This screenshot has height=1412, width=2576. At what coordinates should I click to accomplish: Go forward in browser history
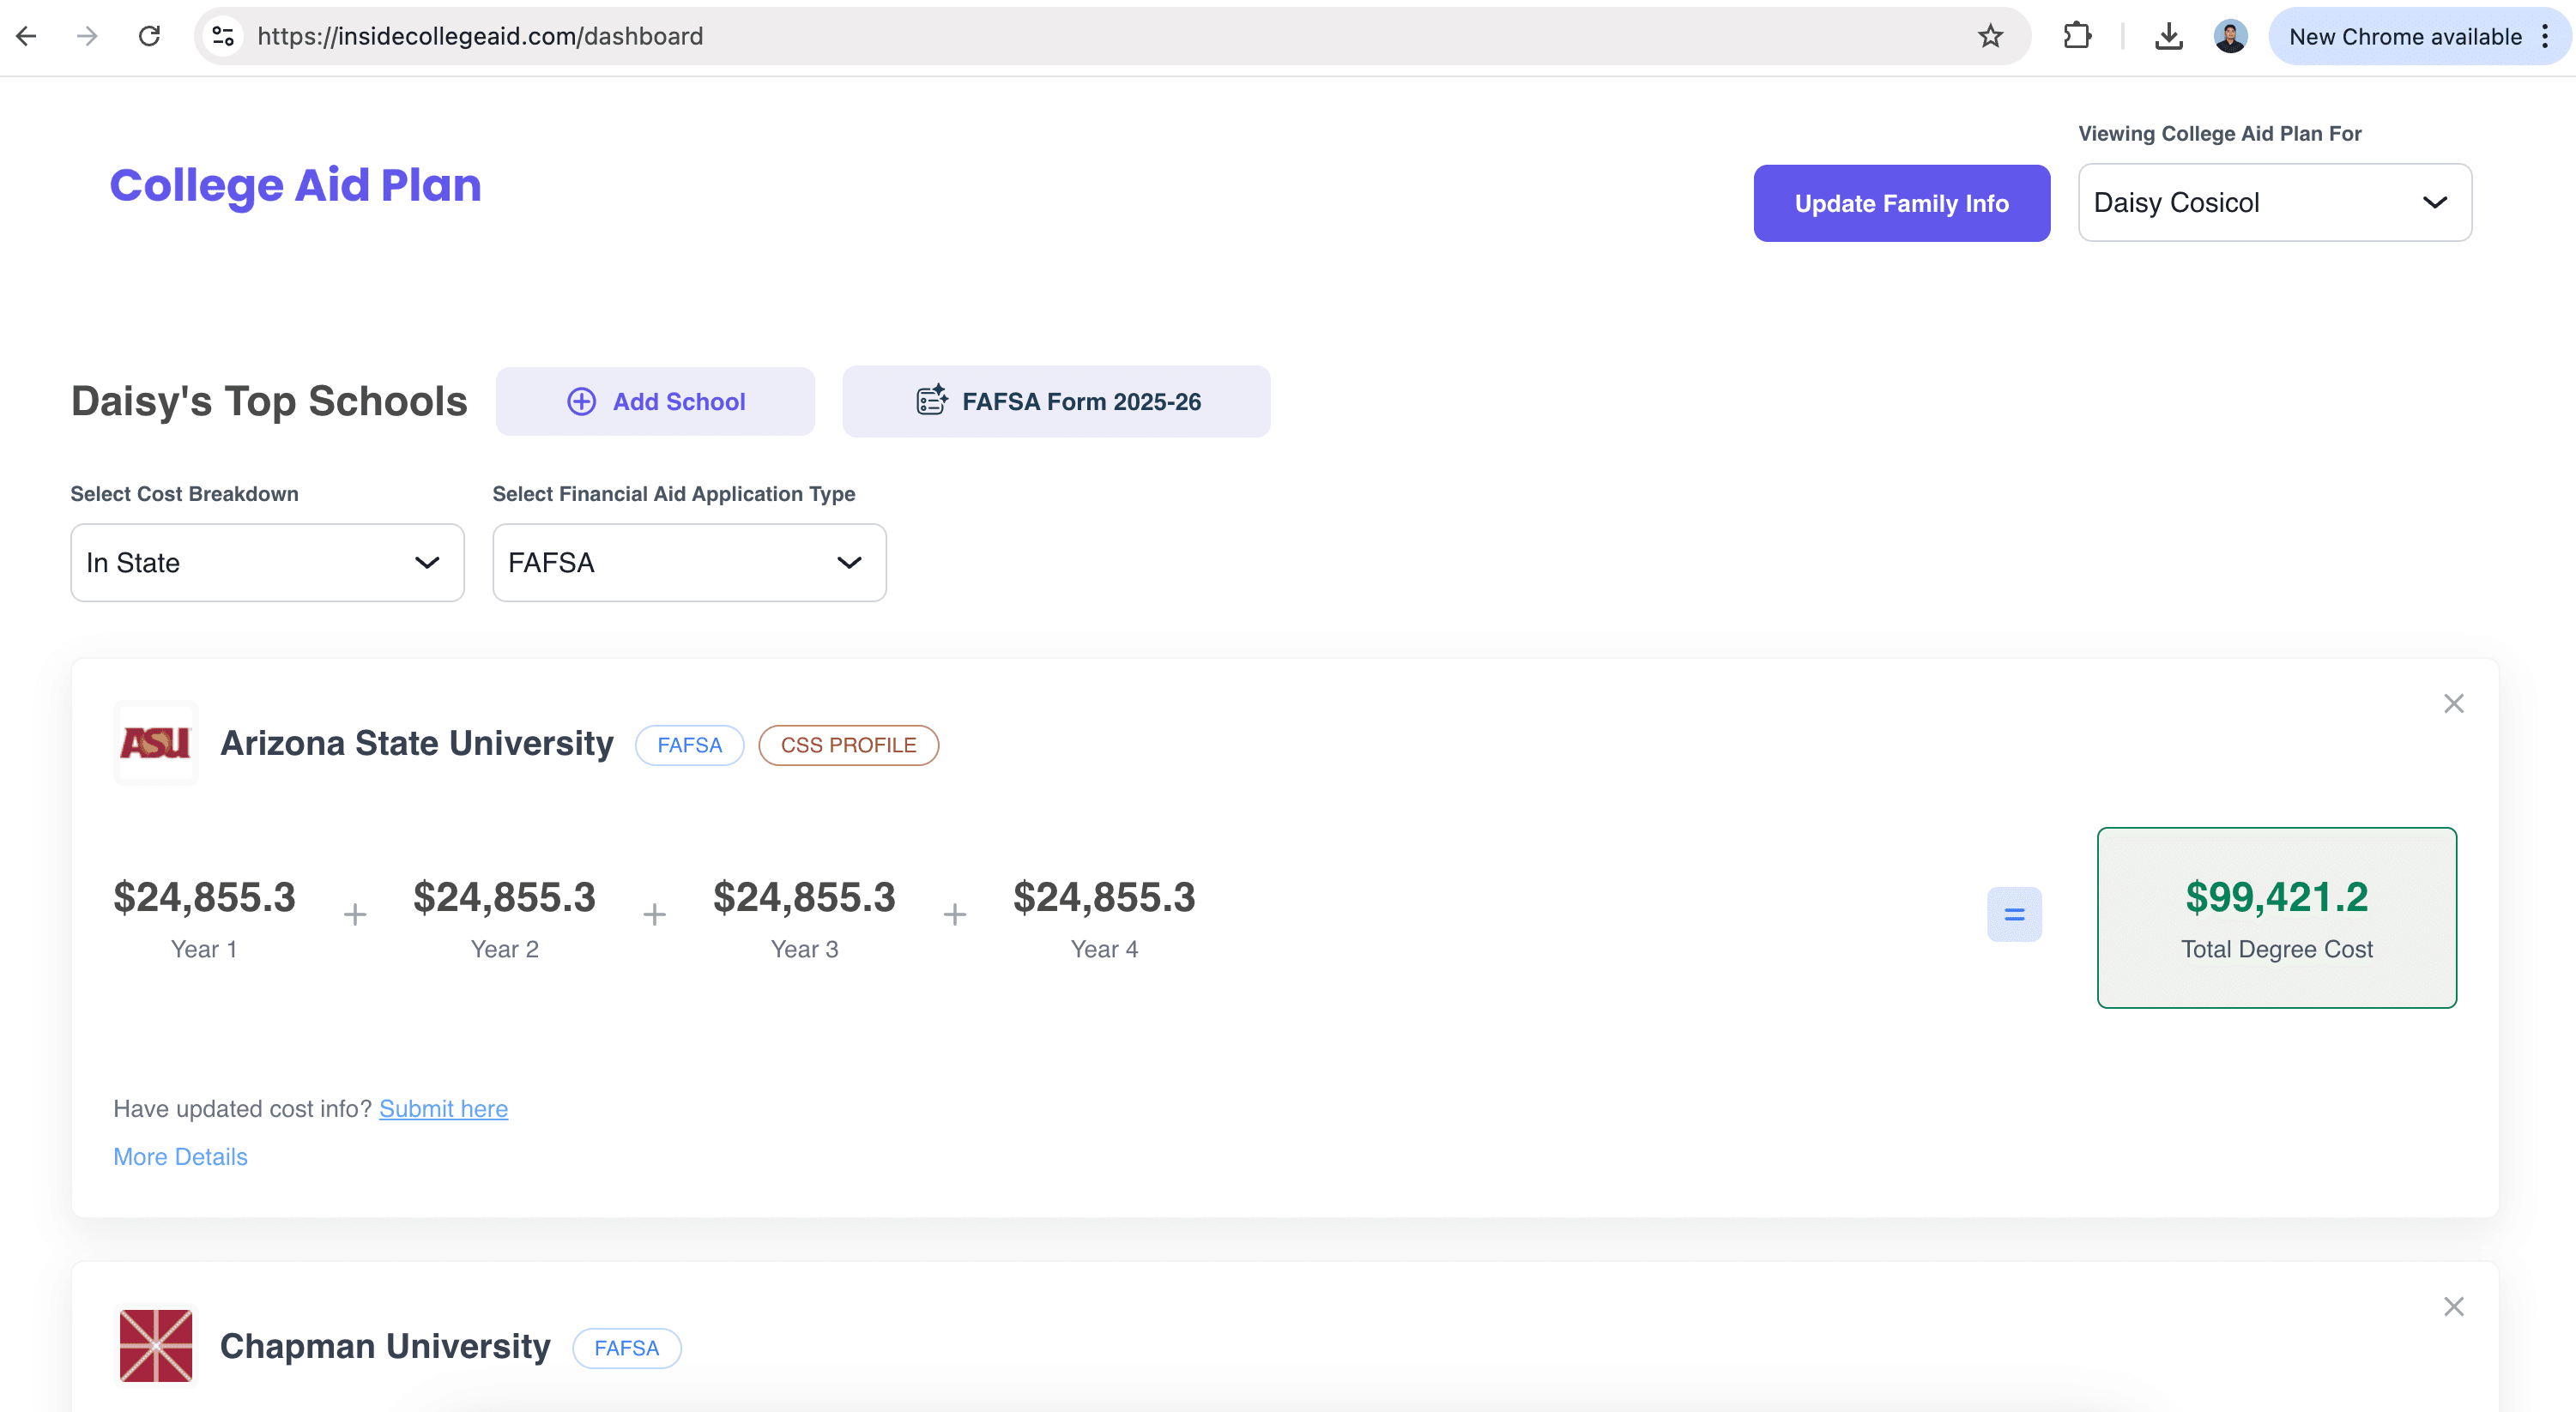pyautogui.click(x=88, y=36)
